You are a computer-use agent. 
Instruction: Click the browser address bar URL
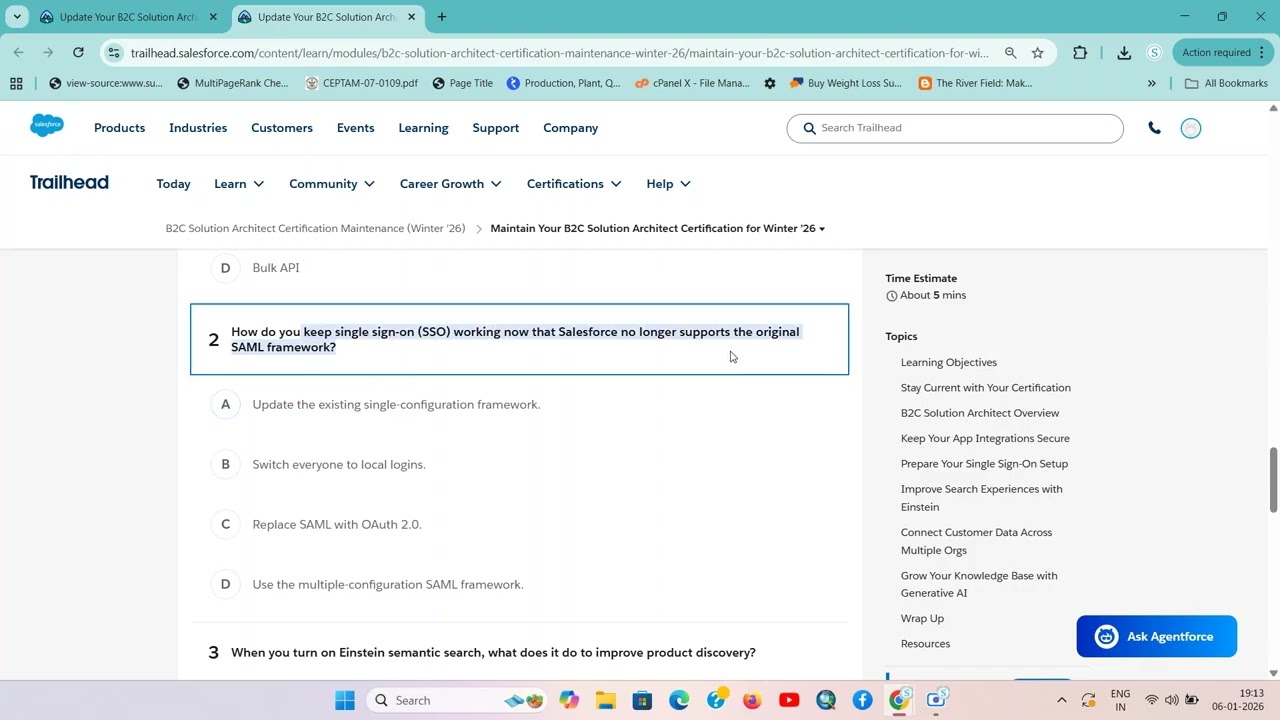click(559, 53)
